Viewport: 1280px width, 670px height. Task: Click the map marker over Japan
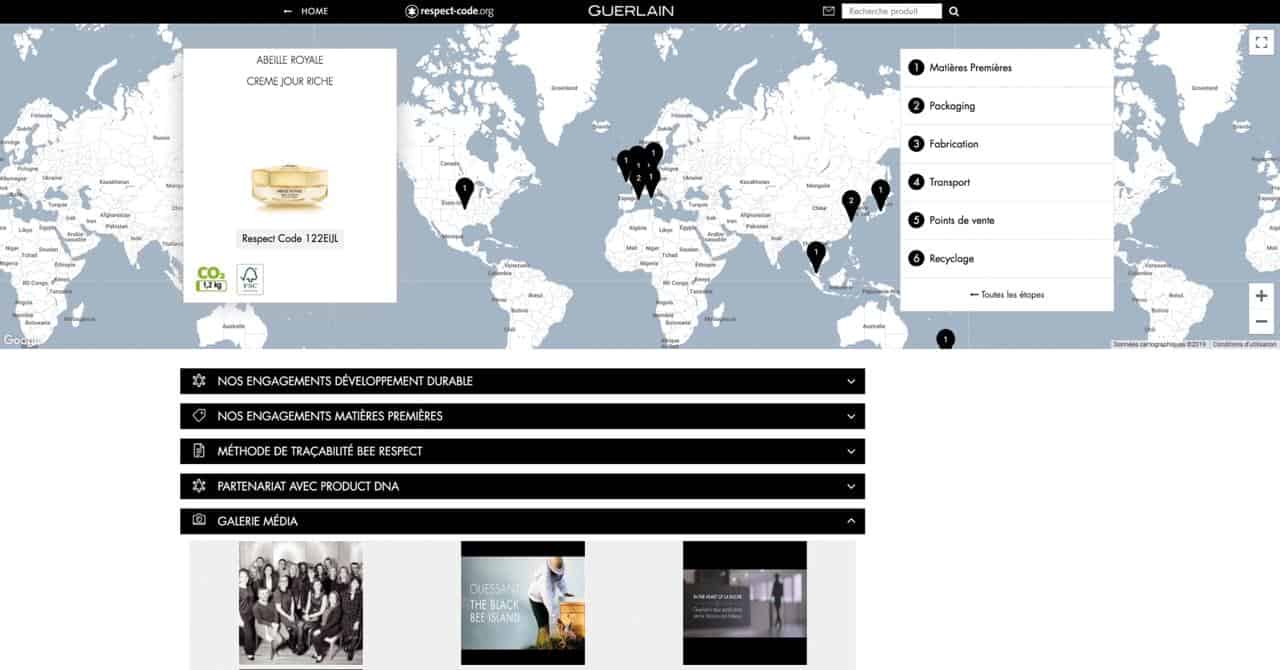tap(880, 193)
